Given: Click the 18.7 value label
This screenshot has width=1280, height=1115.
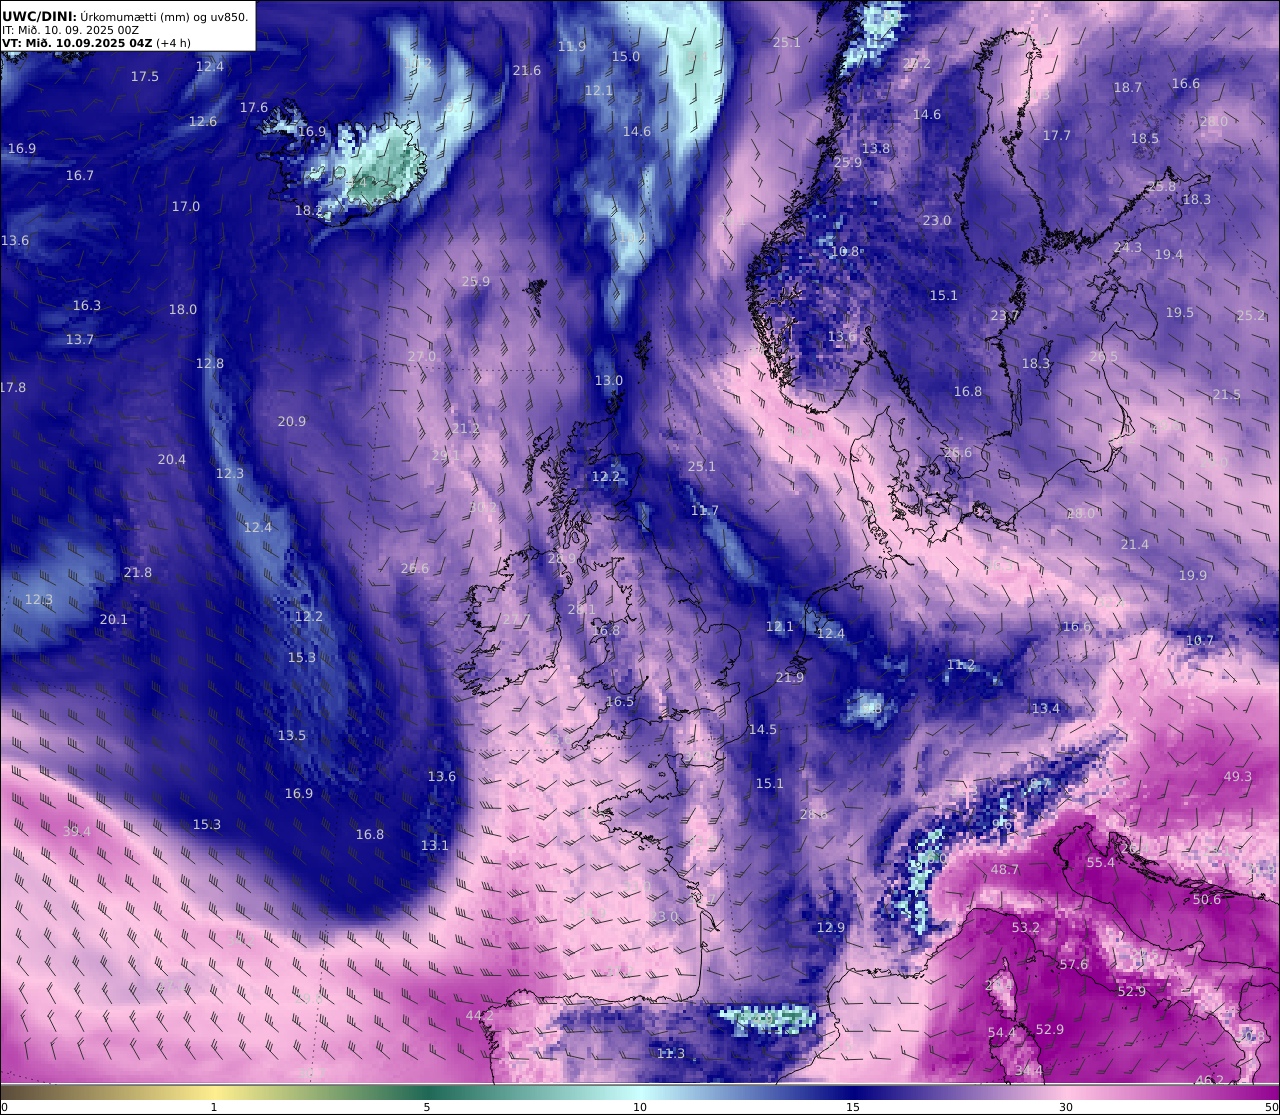Looking at the screenshot, I should tap(1128, 88).
